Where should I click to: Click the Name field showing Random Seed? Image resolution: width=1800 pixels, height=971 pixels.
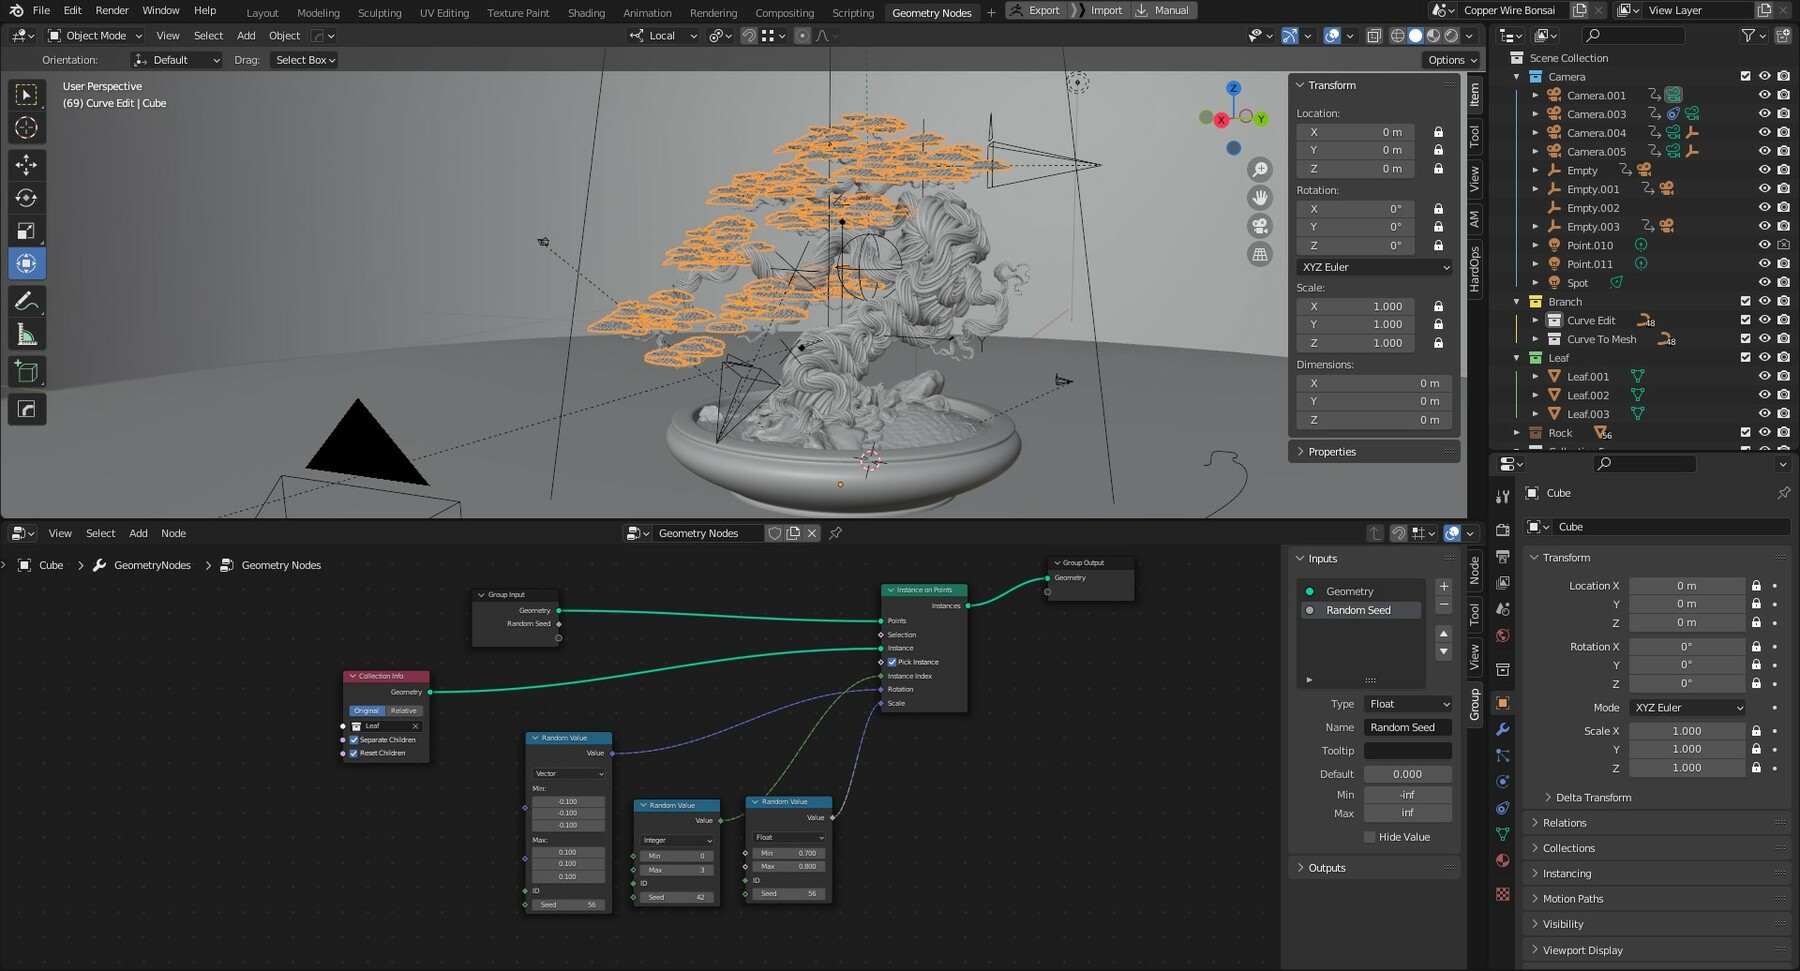click(x=1407, y=727)
